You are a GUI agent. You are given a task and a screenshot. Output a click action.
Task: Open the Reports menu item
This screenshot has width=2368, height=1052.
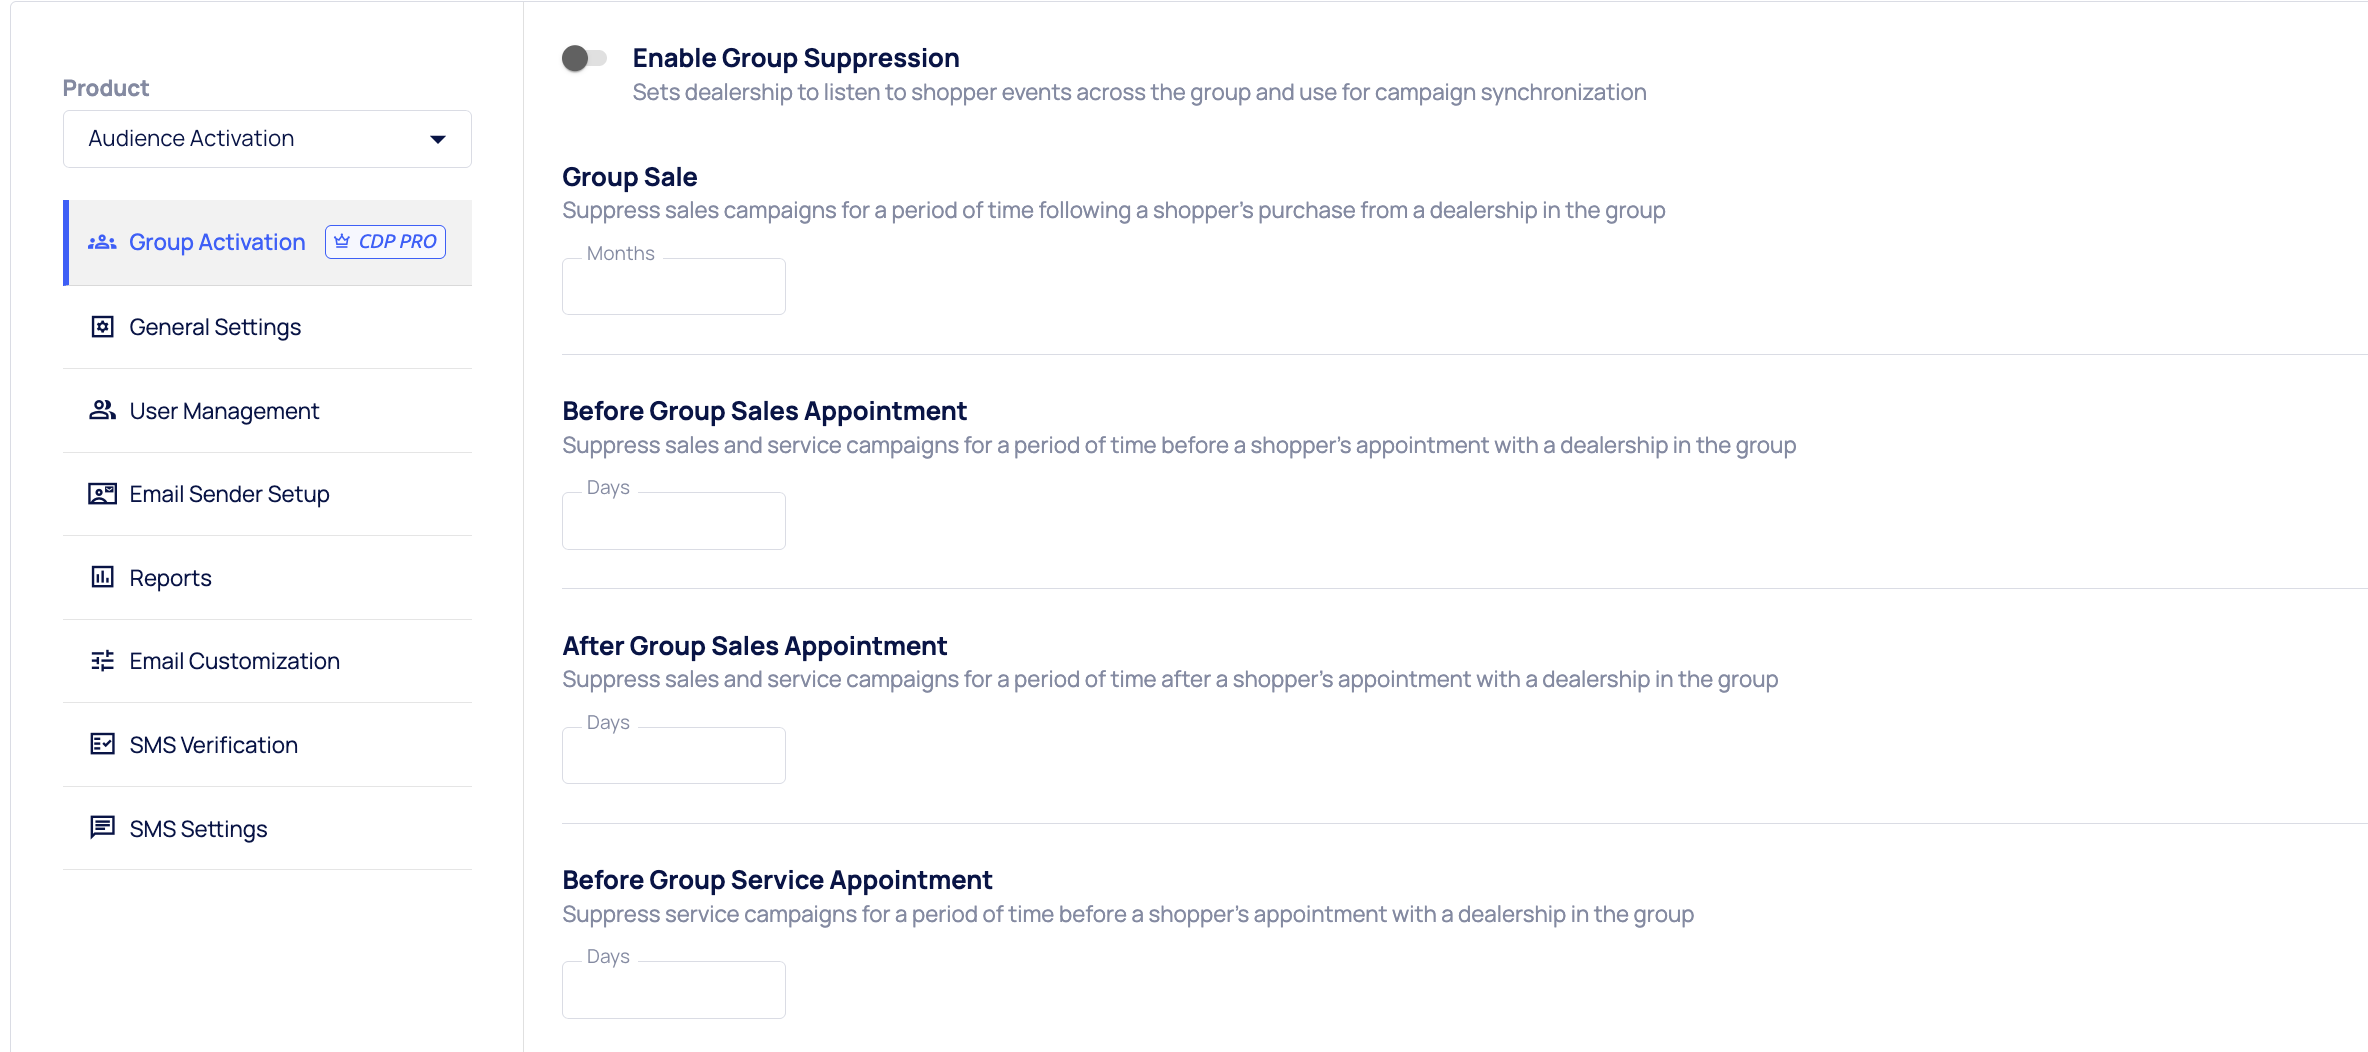pyautogui.click(x=170, y=578)
